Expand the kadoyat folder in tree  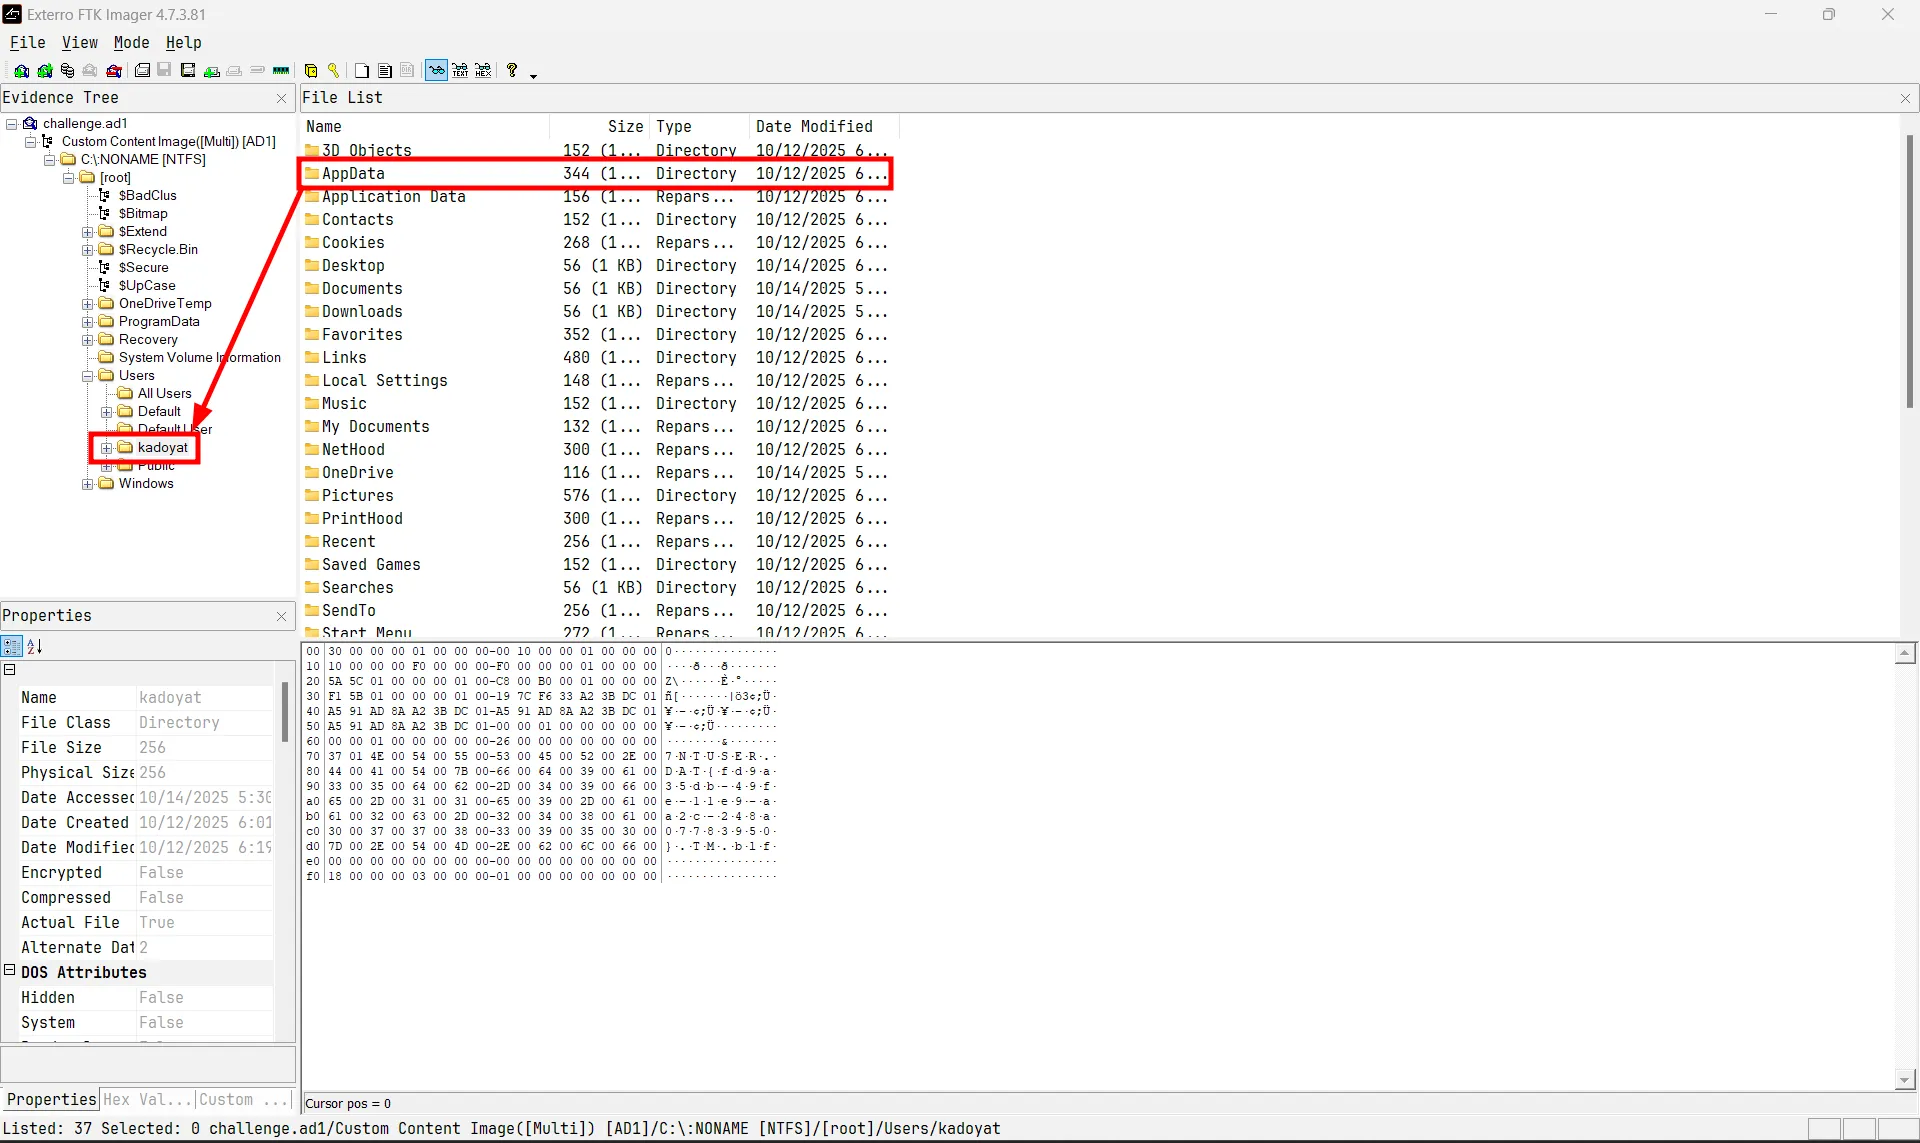point(107,448)
